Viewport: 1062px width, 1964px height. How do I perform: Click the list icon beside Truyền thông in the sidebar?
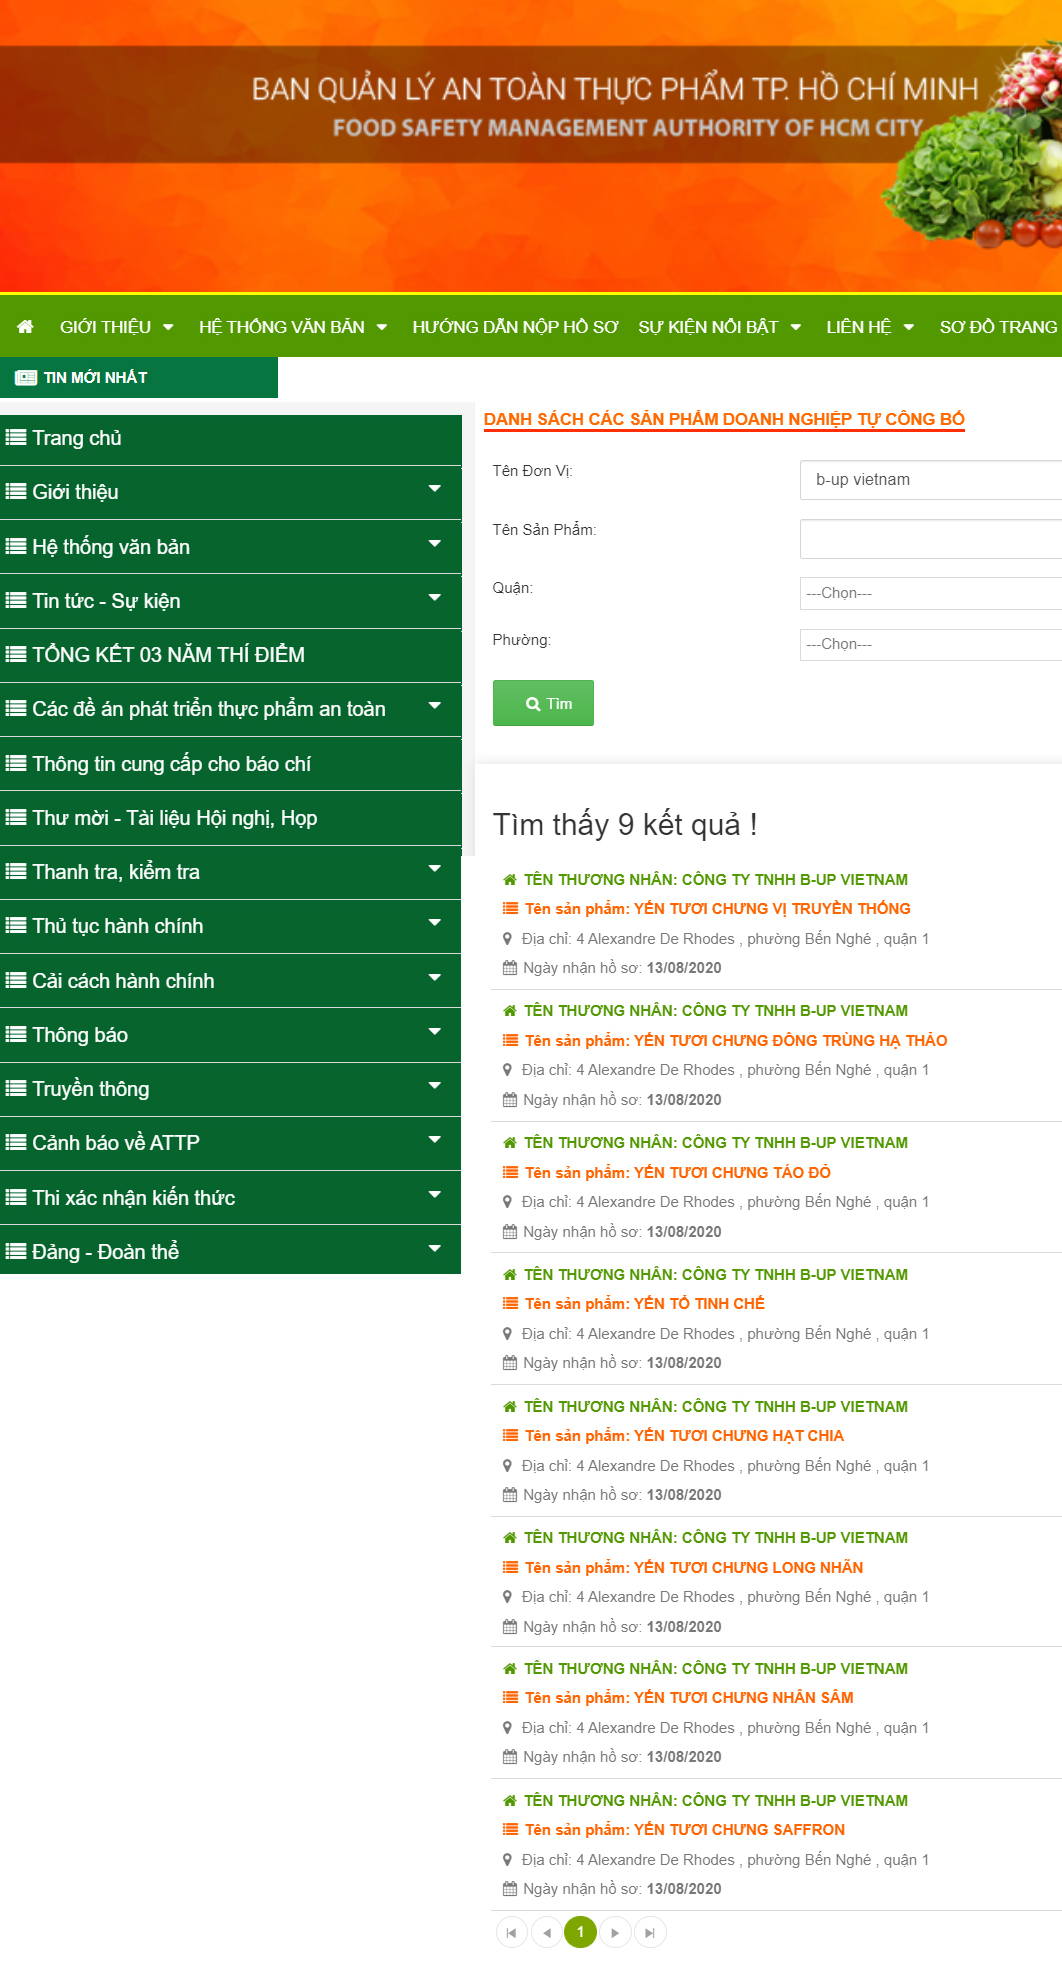16,1088
